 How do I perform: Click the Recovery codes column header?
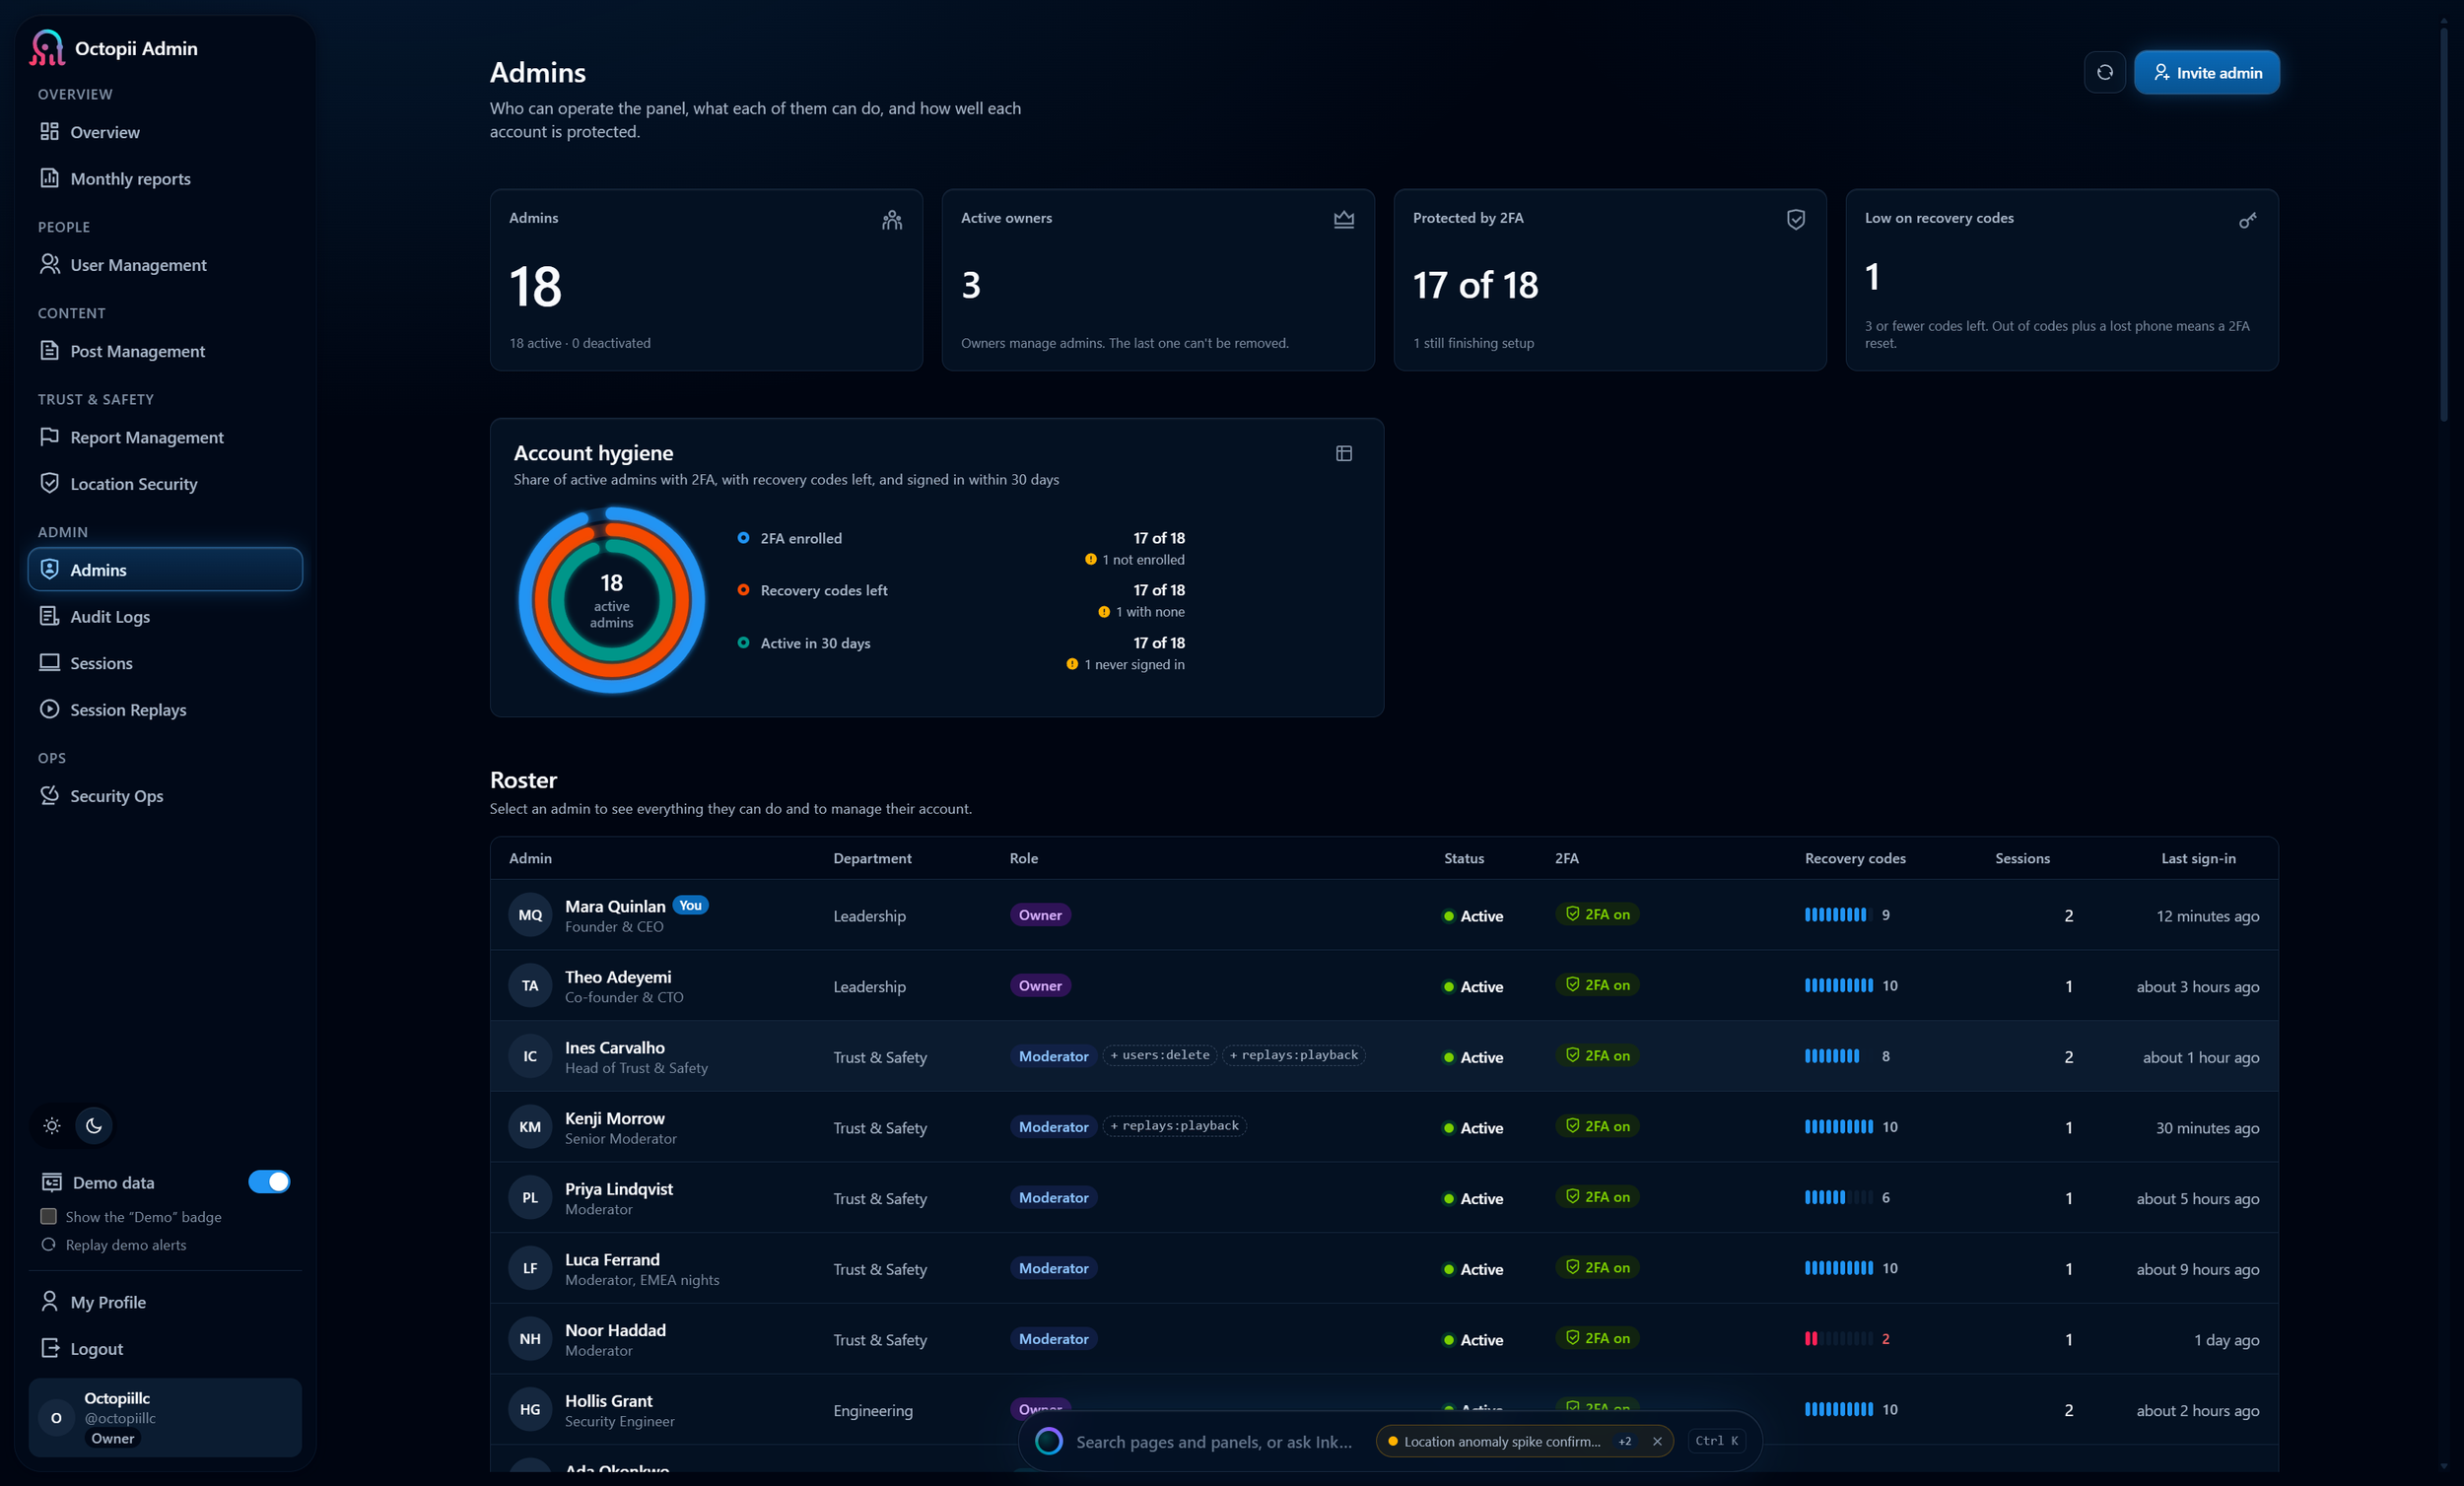pos(1855,858)
